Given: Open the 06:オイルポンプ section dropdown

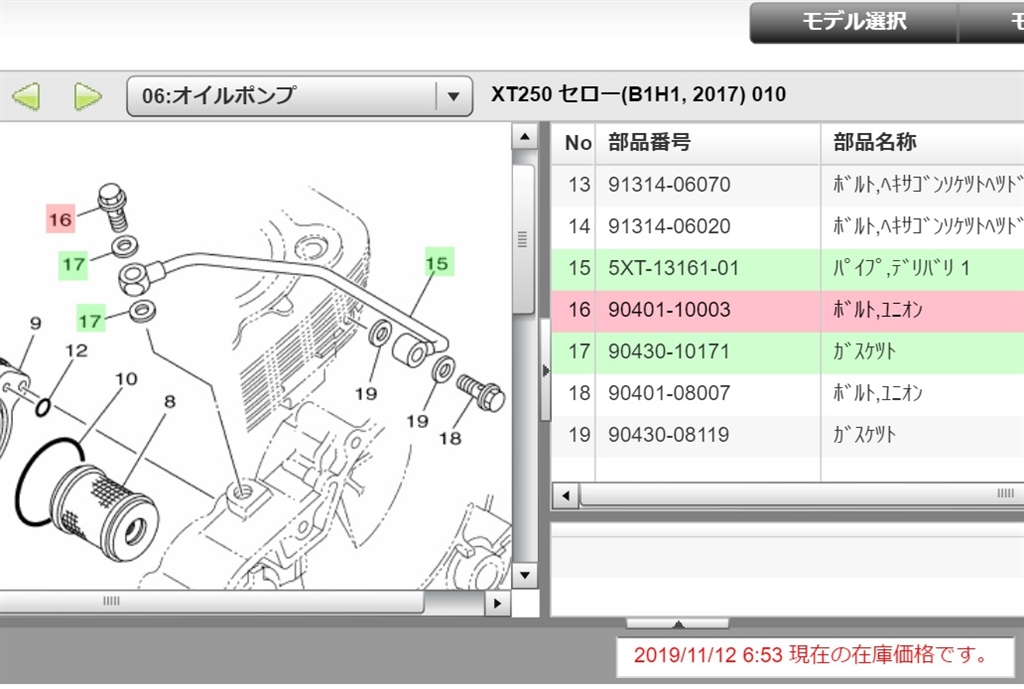Looking at the screenshot, I should click(299, 96).
